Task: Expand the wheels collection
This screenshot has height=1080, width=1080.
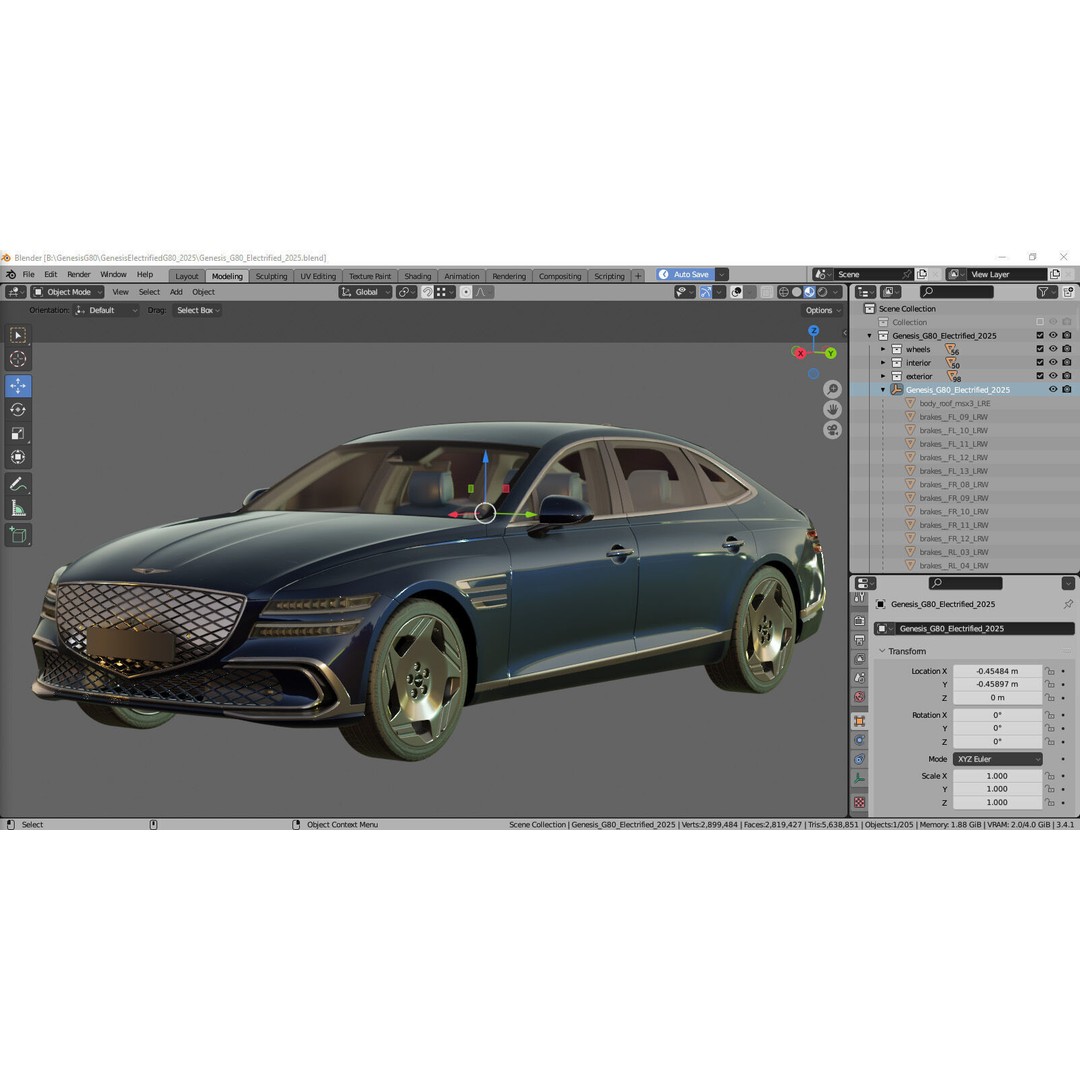Action: click(883, 349)
